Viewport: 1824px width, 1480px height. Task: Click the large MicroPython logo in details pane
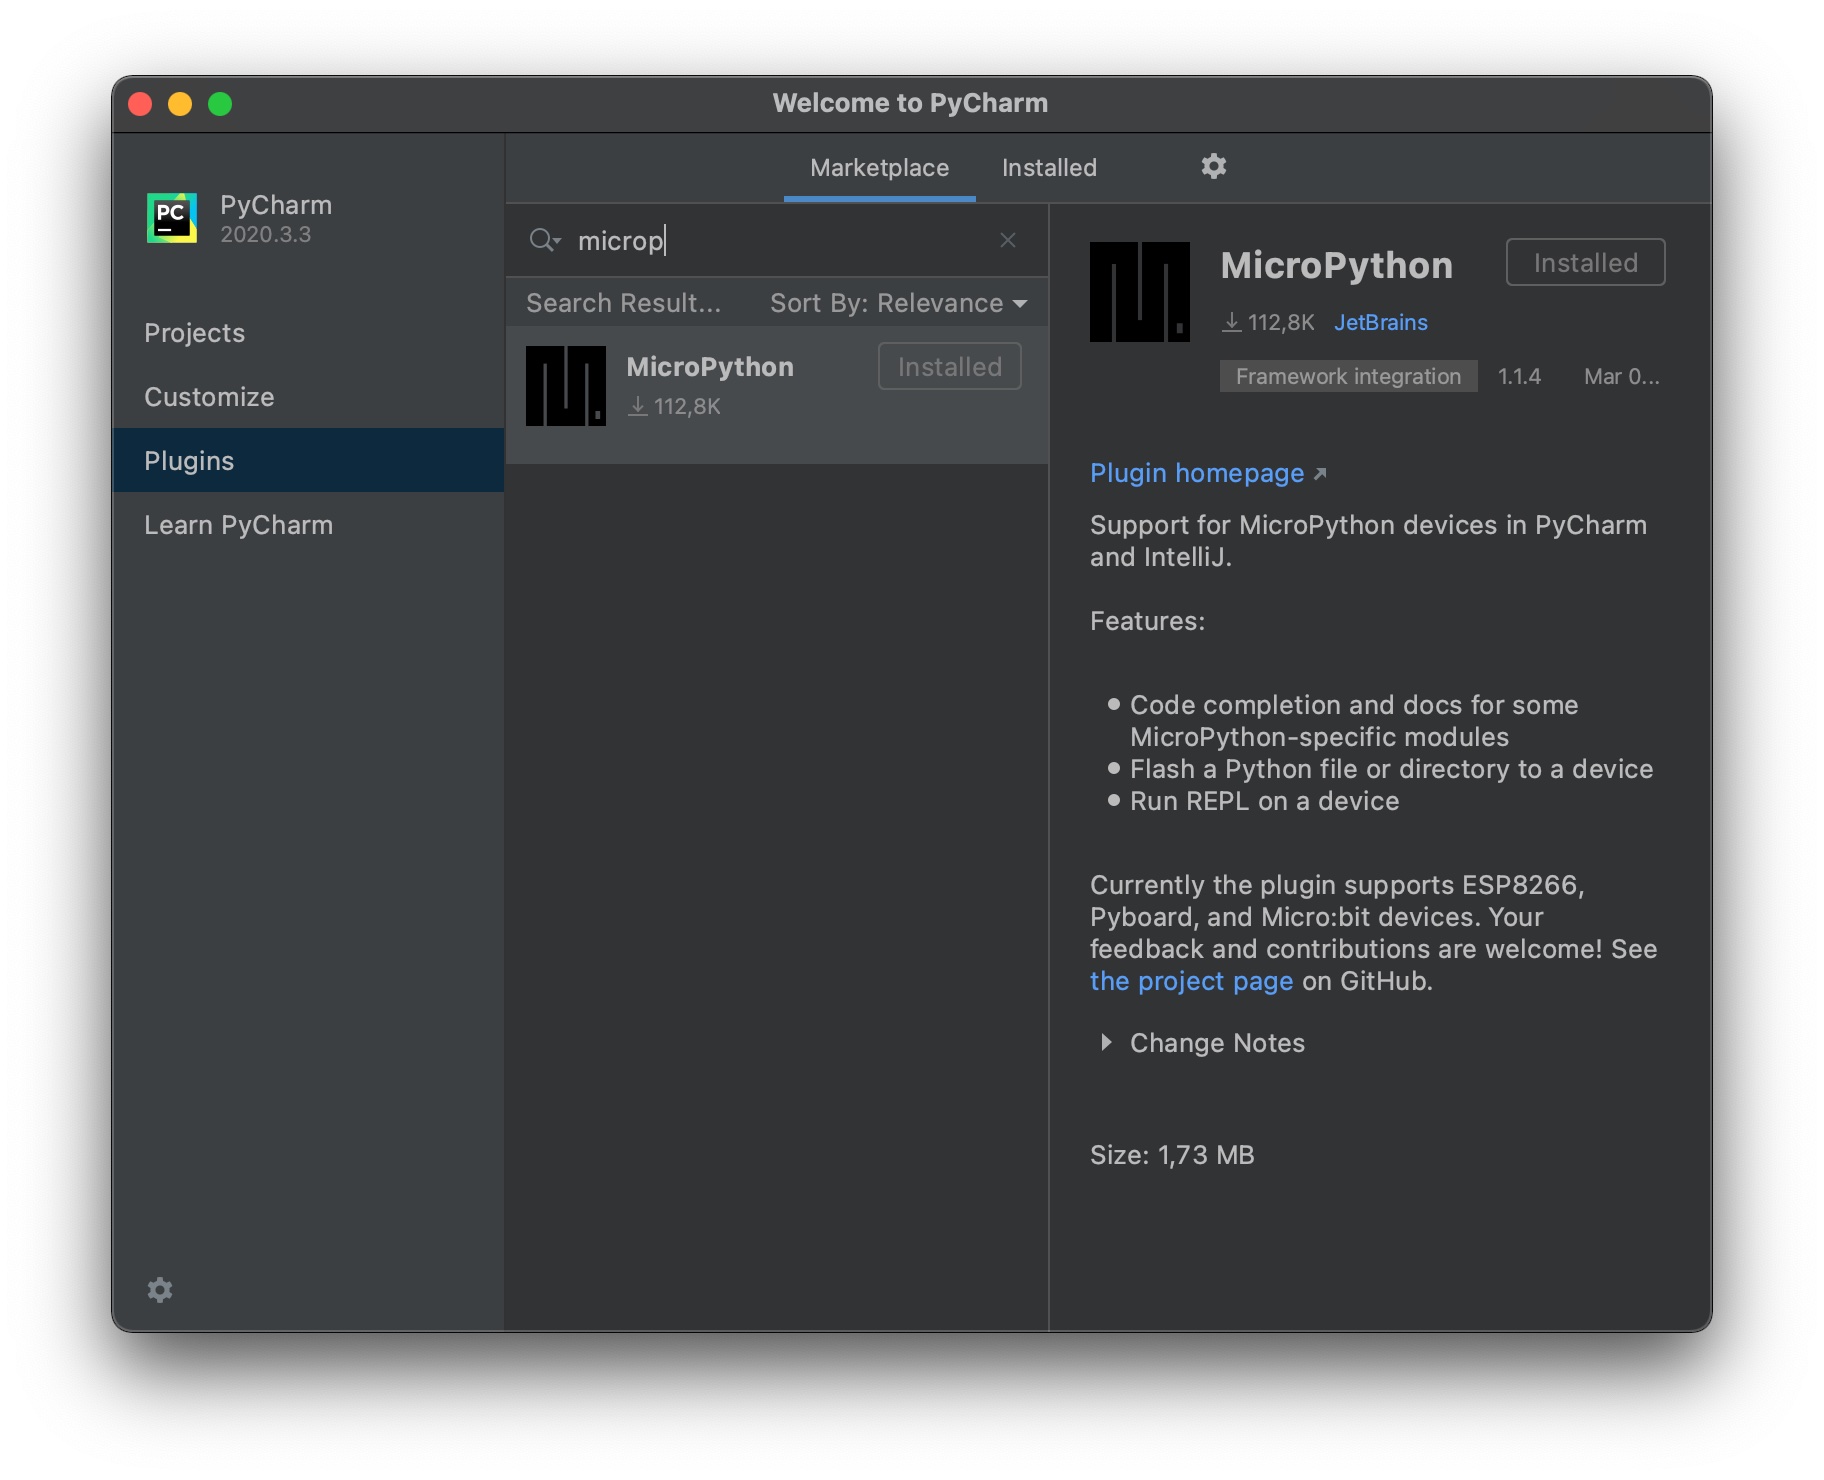tap(1139, 292)
